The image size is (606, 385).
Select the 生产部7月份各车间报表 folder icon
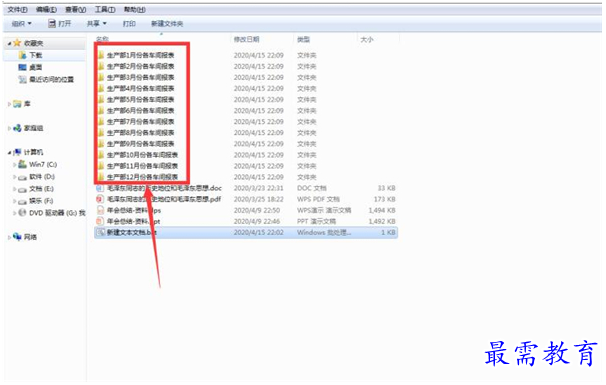pos(101,121)
